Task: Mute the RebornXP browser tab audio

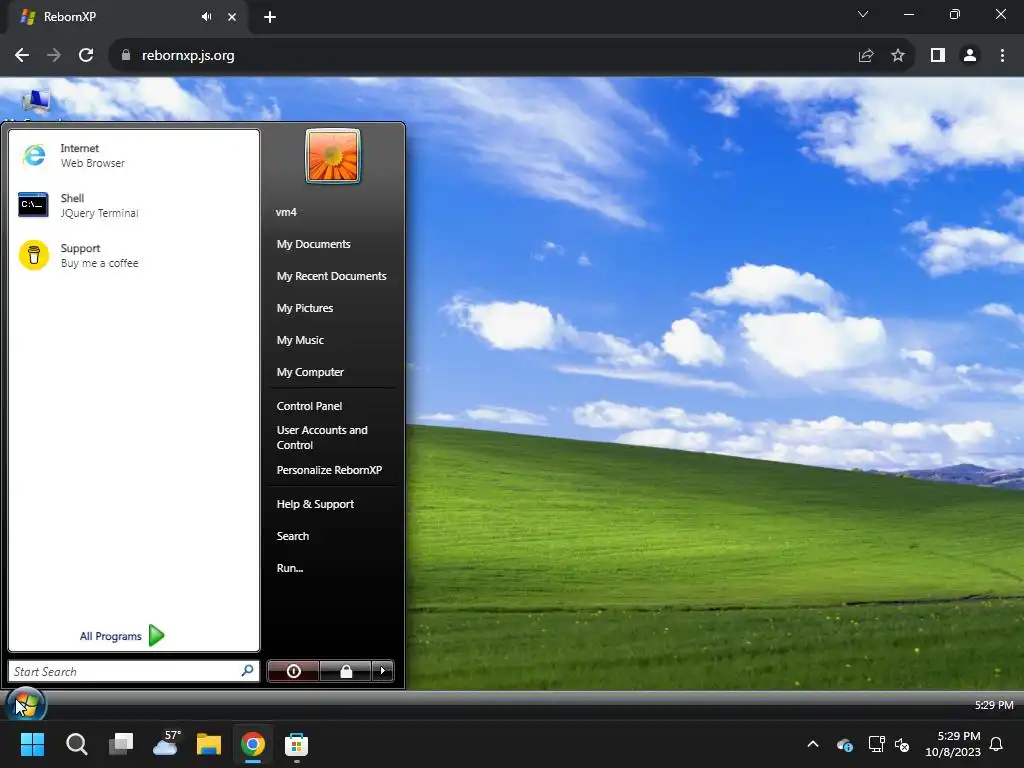Action: tap(206, 17)
